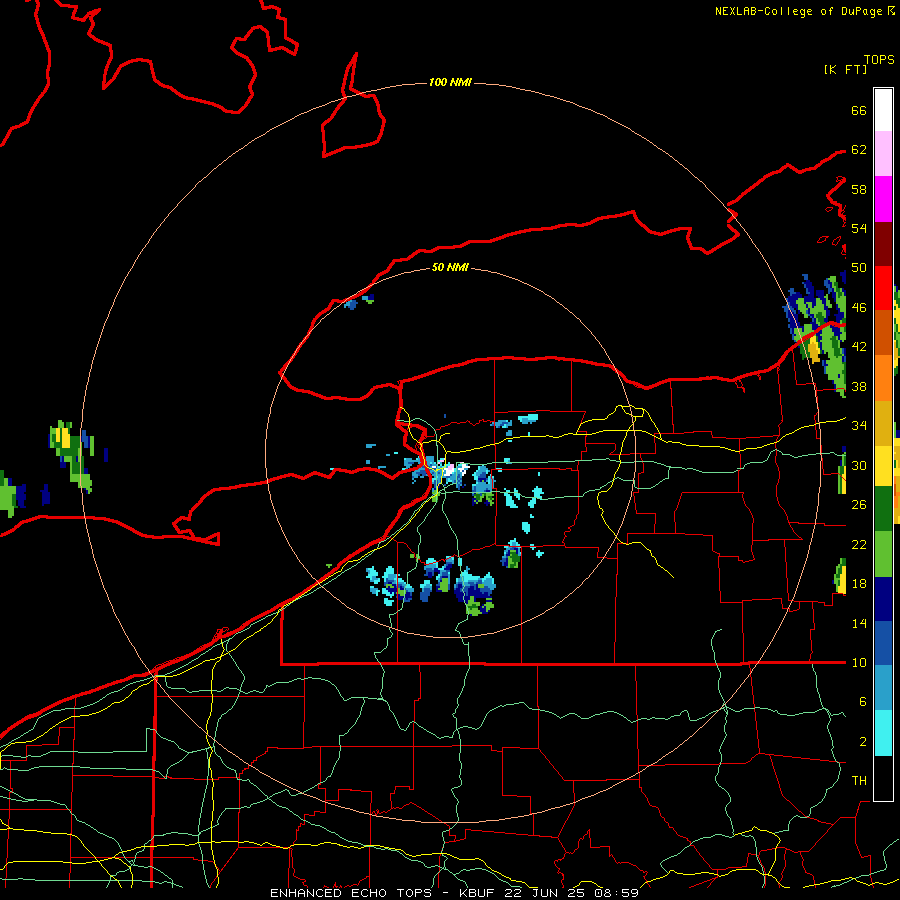Pick the gold legend swatch
900x900 pixels.
coord(883,423)
